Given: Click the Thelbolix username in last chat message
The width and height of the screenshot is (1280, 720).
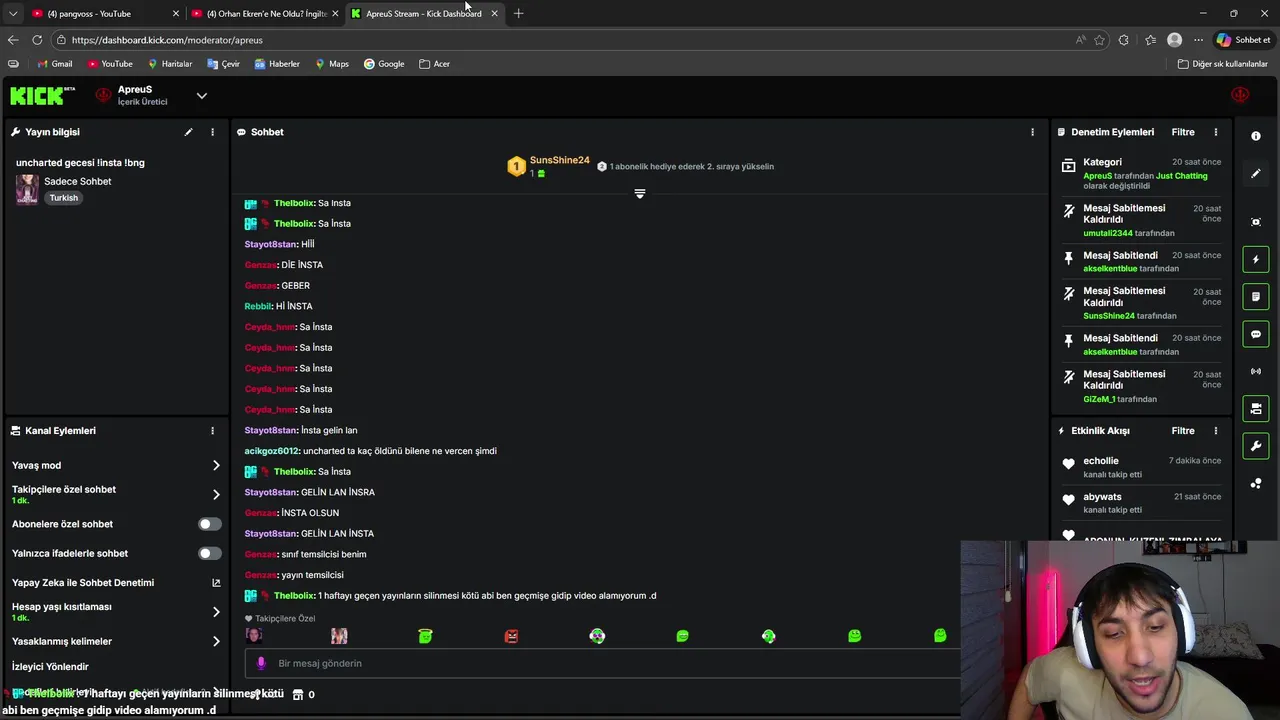Looking at the screenshot, I should [293, 596].
